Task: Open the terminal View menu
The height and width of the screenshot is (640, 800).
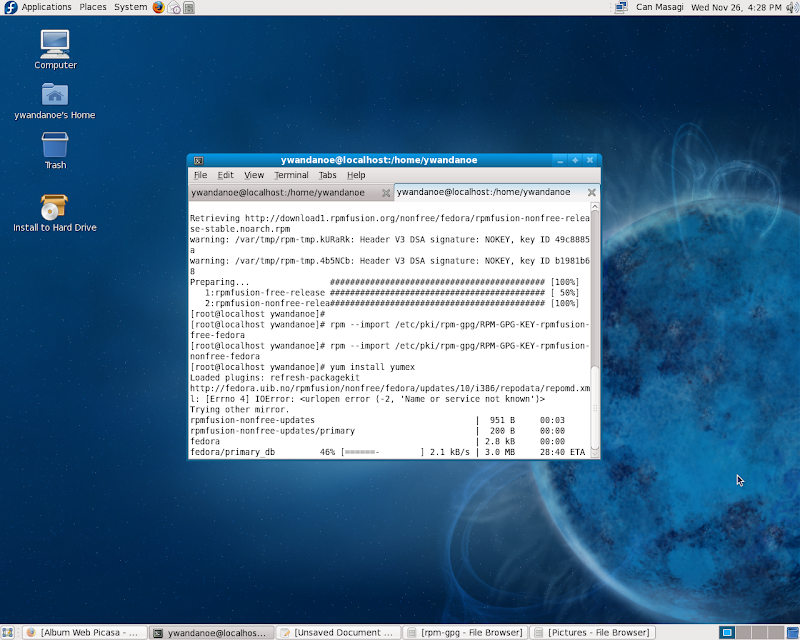Action: 254,175
